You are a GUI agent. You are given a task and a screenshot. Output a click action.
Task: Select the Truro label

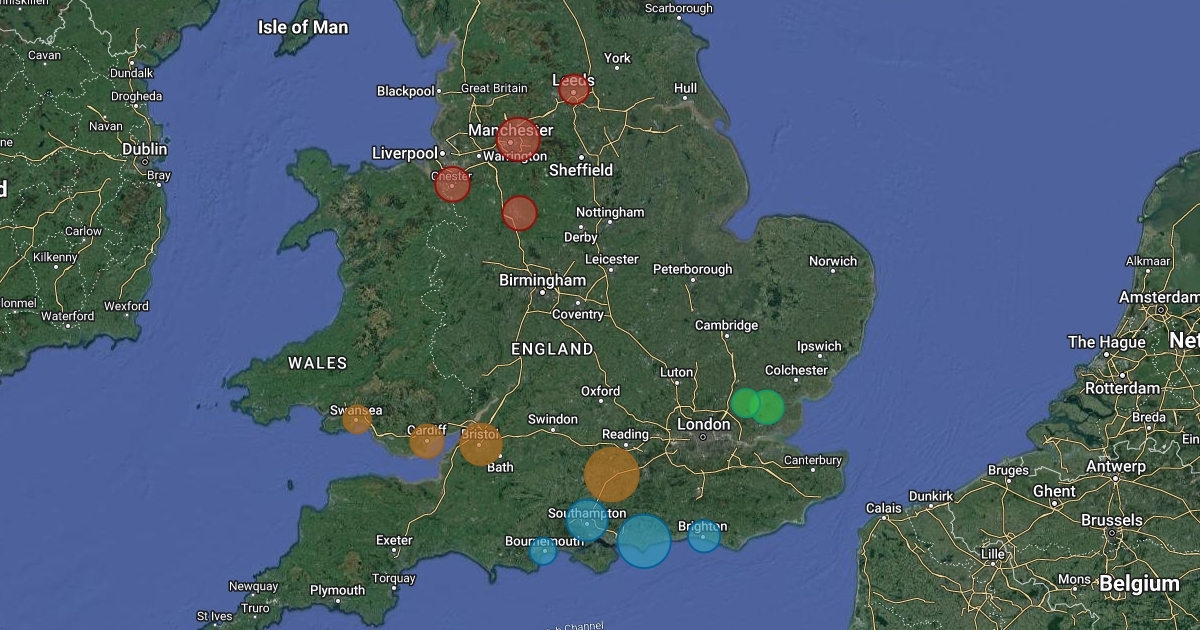[255, 608]
